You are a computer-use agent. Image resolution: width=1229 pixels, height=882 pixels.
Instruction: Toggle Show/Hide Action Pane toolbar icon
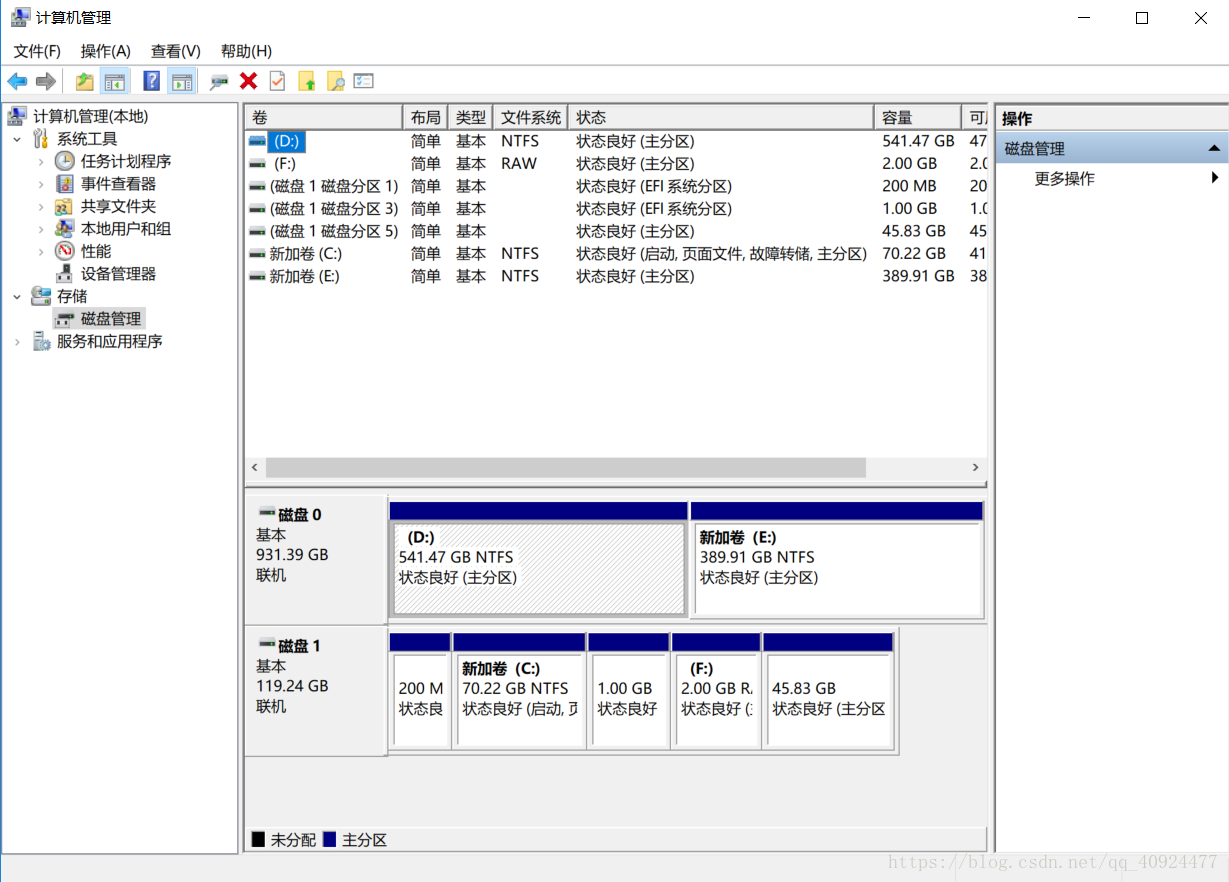182,81
